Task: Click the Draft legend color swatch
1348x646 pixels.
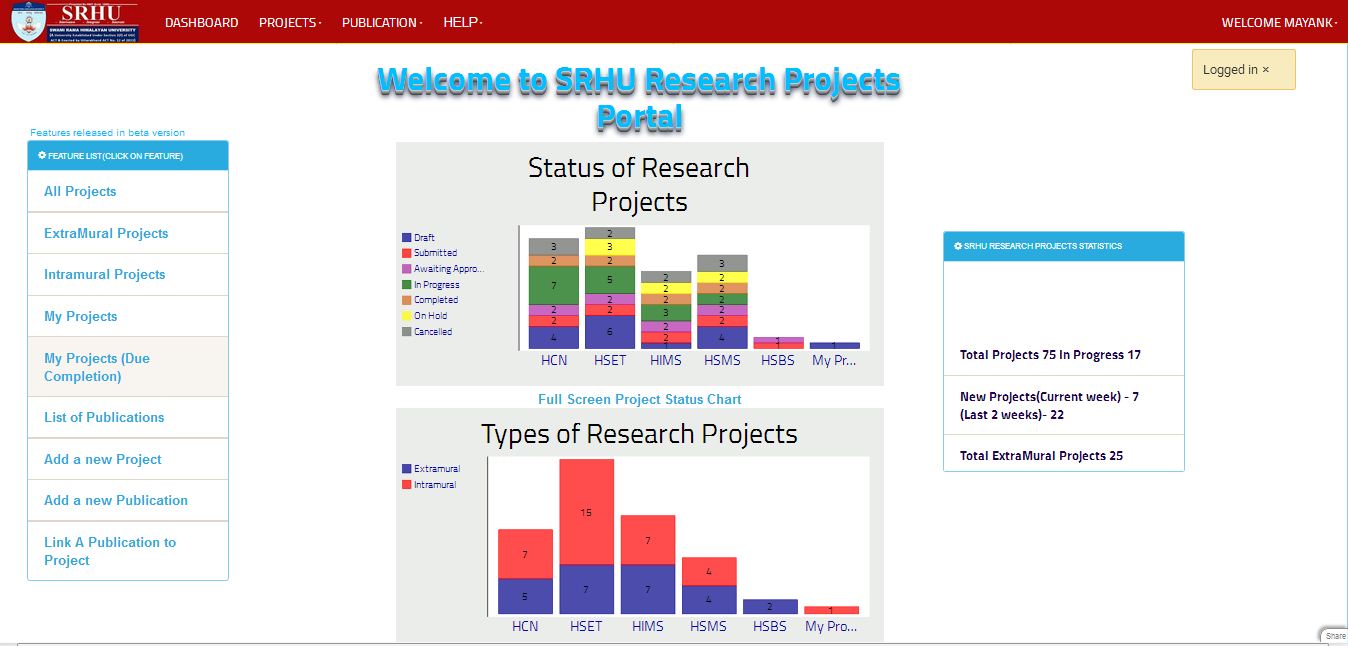Action: point(406,238)
